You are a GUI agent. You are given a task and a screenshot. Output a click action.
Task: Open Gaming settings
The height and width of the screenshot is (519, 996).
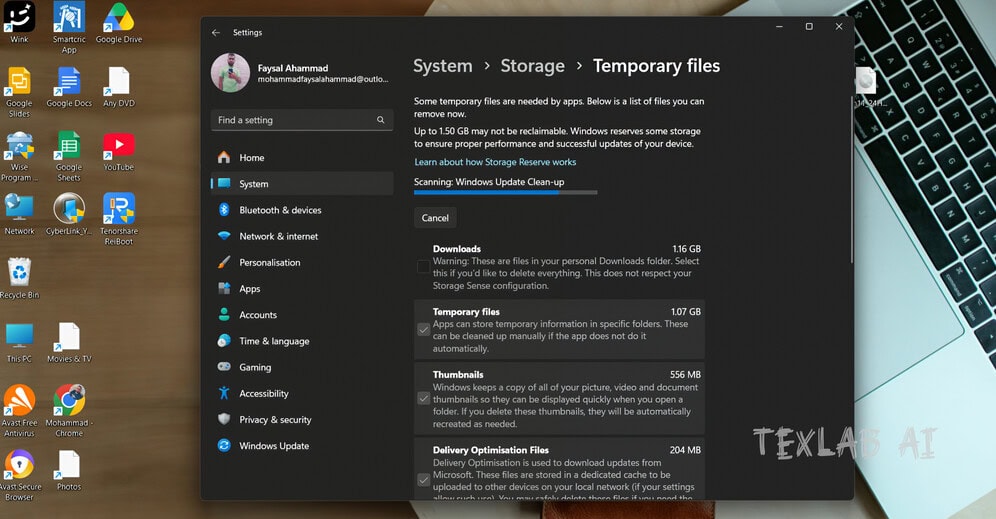point(302,367)
